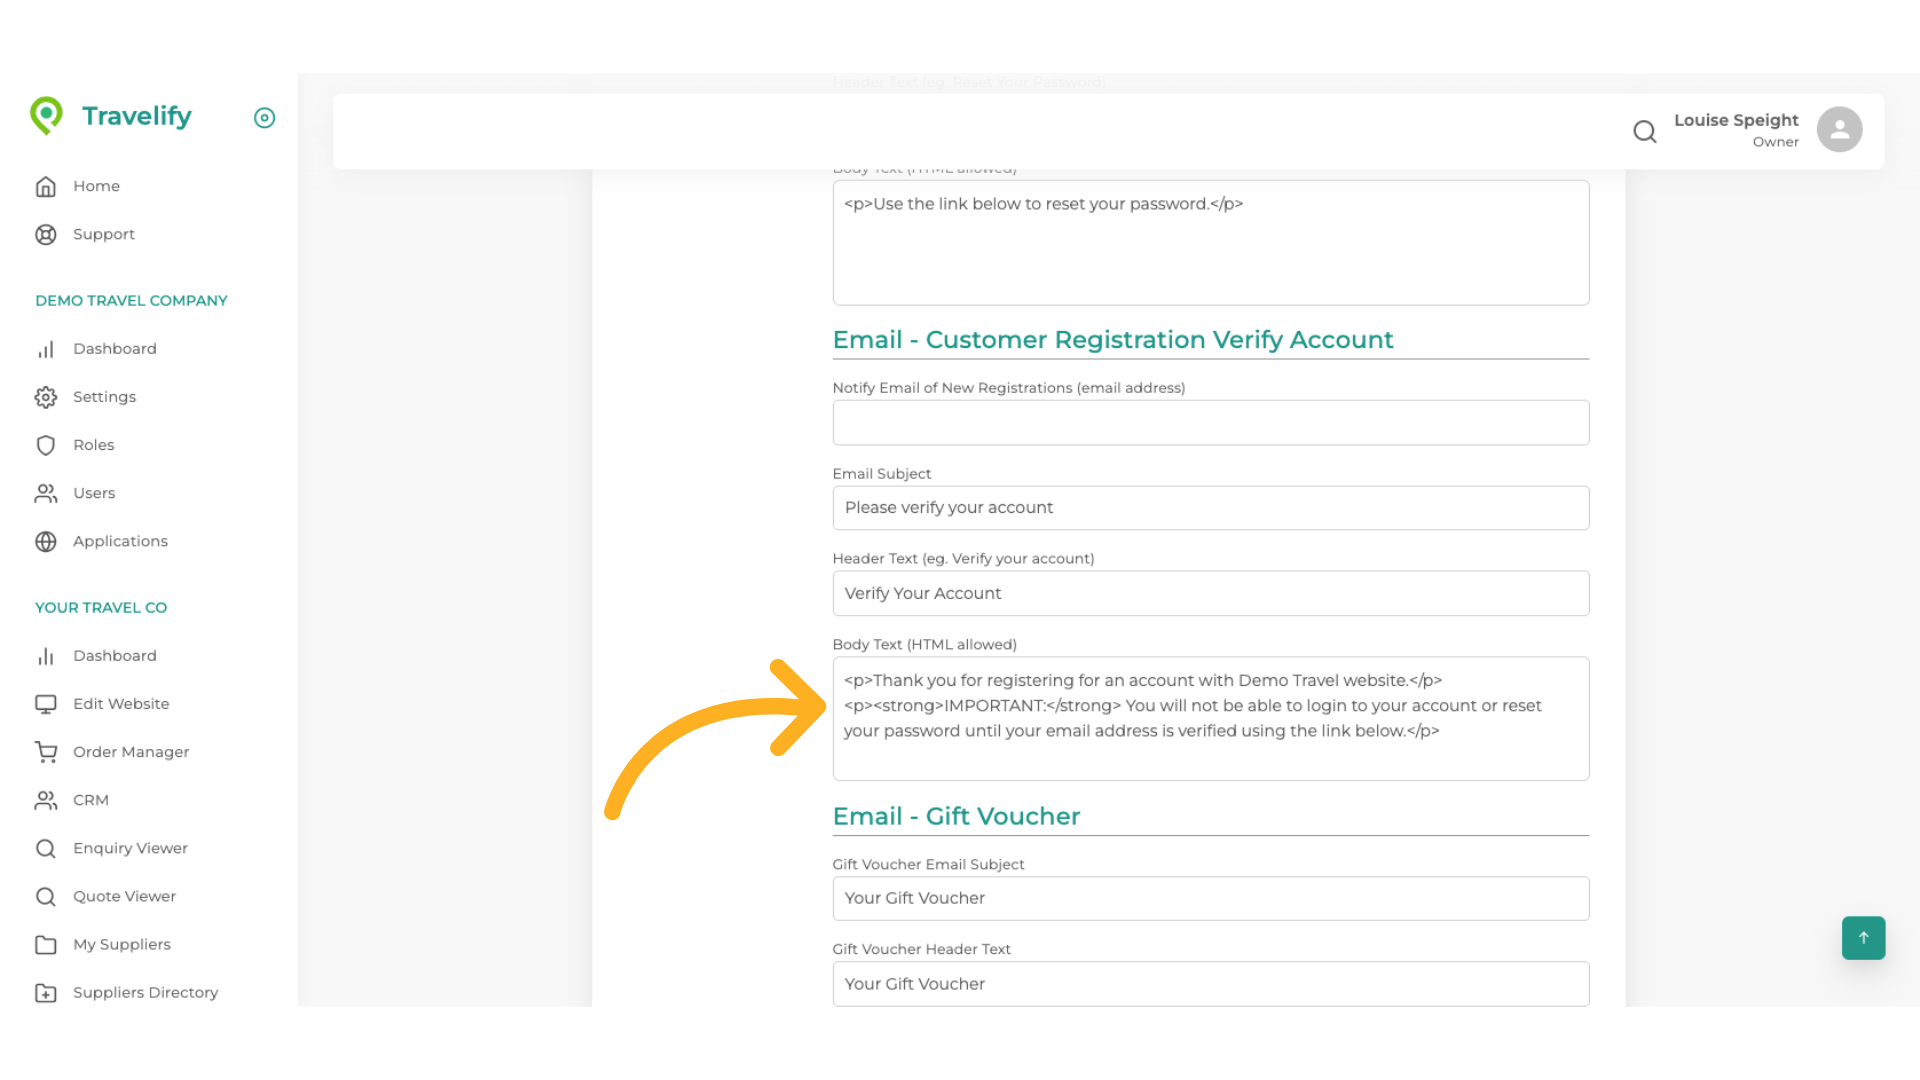Open the Users management section
Screen dimensions: 1920x1080
[94, 493]
